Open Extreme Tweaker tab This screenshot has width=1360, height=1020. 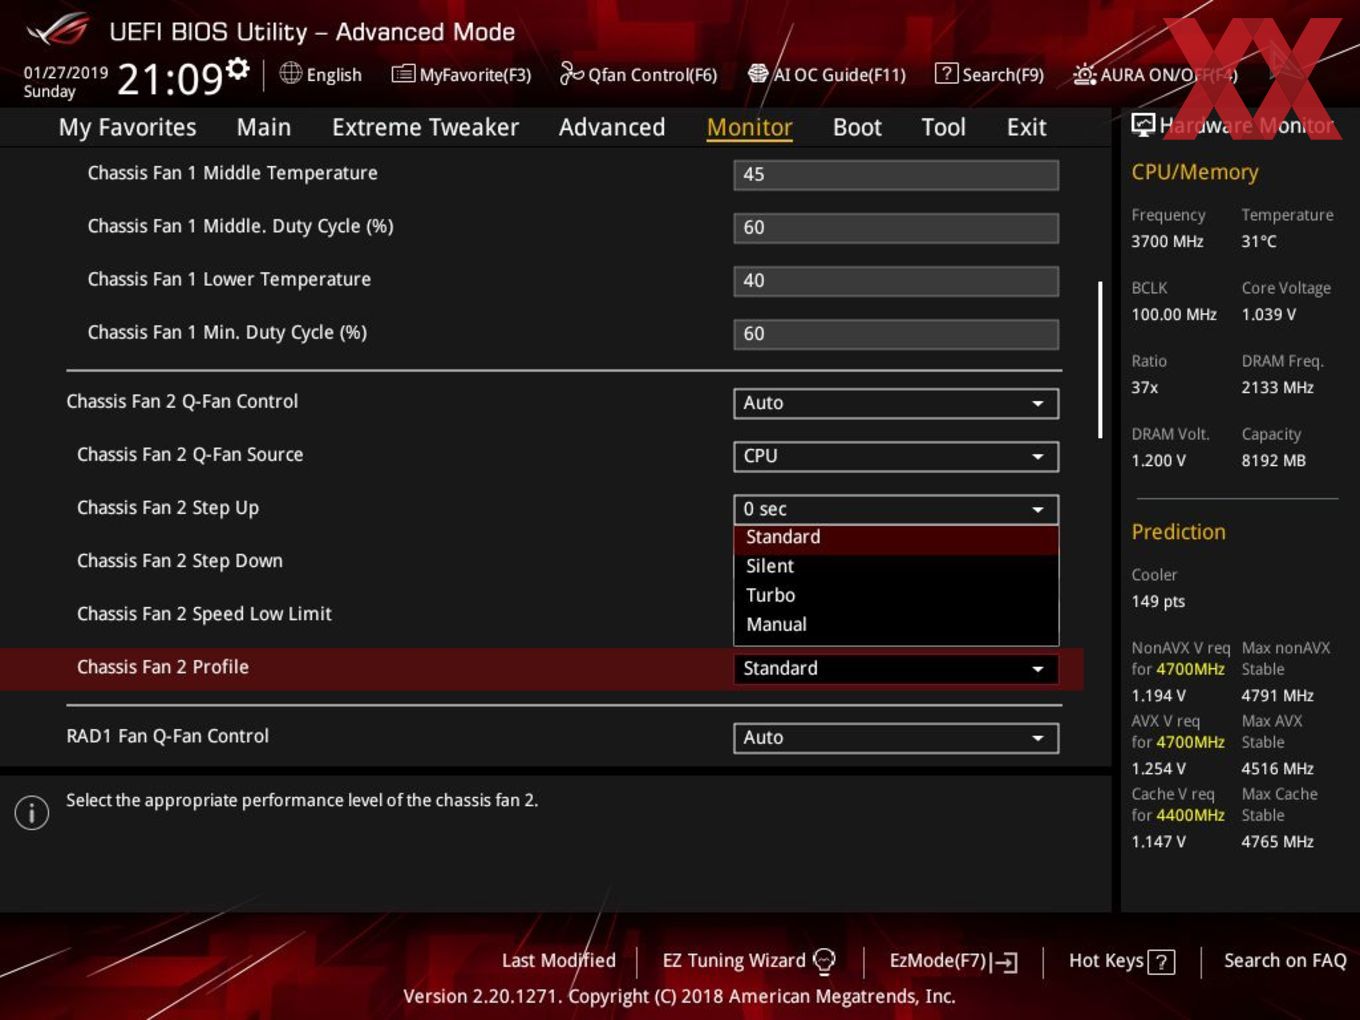tap(425, 127)
